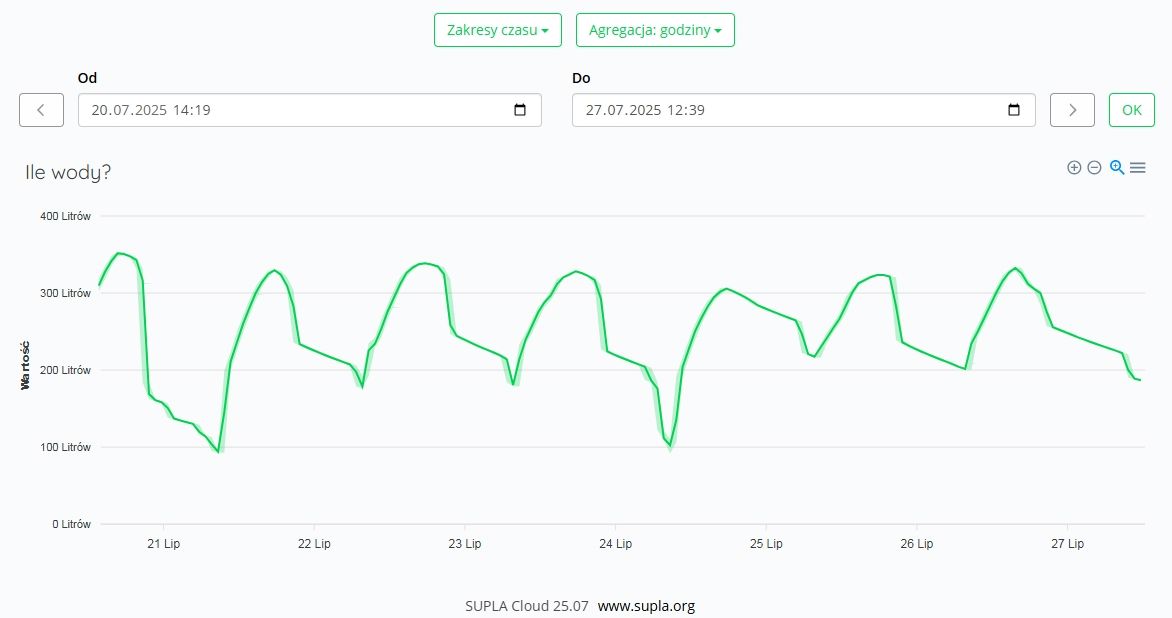Click the 27 Lip axis label

tap(1067, 543)
